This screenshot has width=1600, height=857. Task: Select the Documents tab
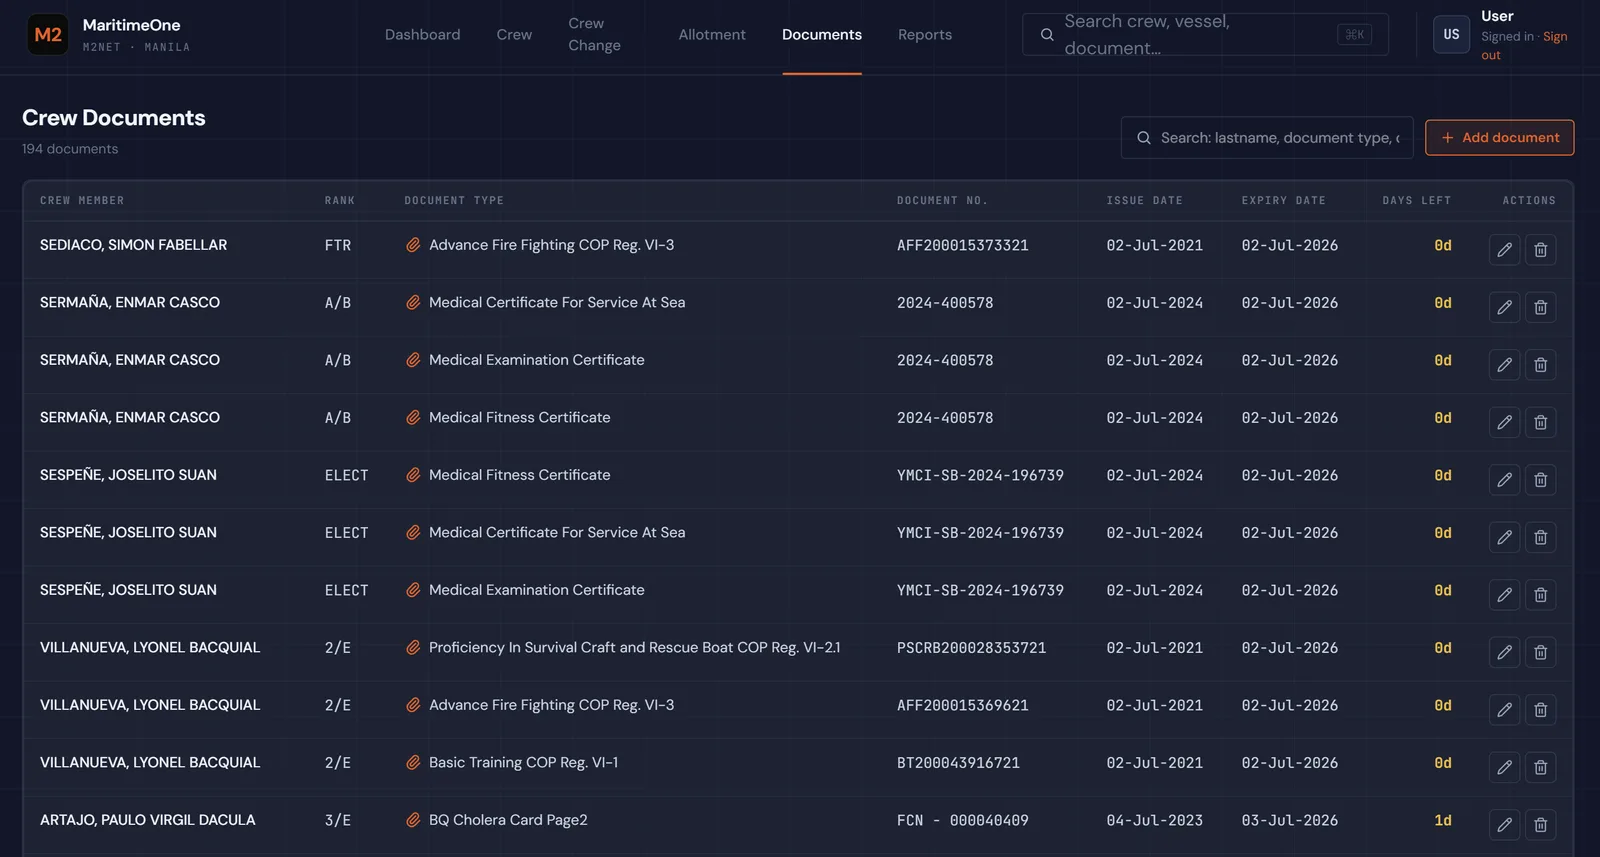coord(822,34)
